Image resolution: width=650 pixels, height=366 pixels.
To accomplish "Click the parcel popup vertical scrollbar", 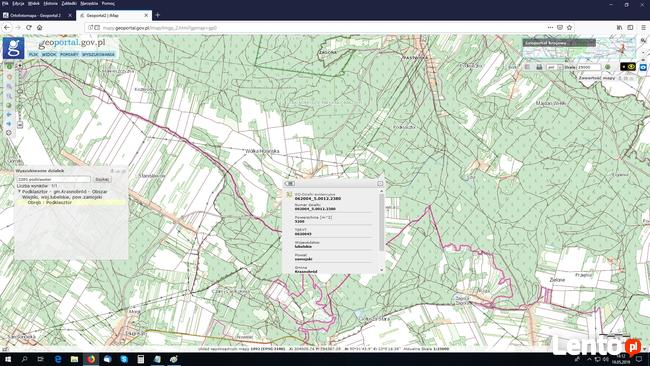I will [381, 222].
